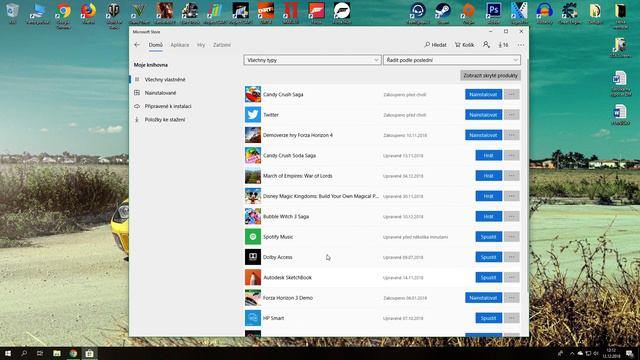Select Nainstalované in the sidebar

click(x=160, y=93)
